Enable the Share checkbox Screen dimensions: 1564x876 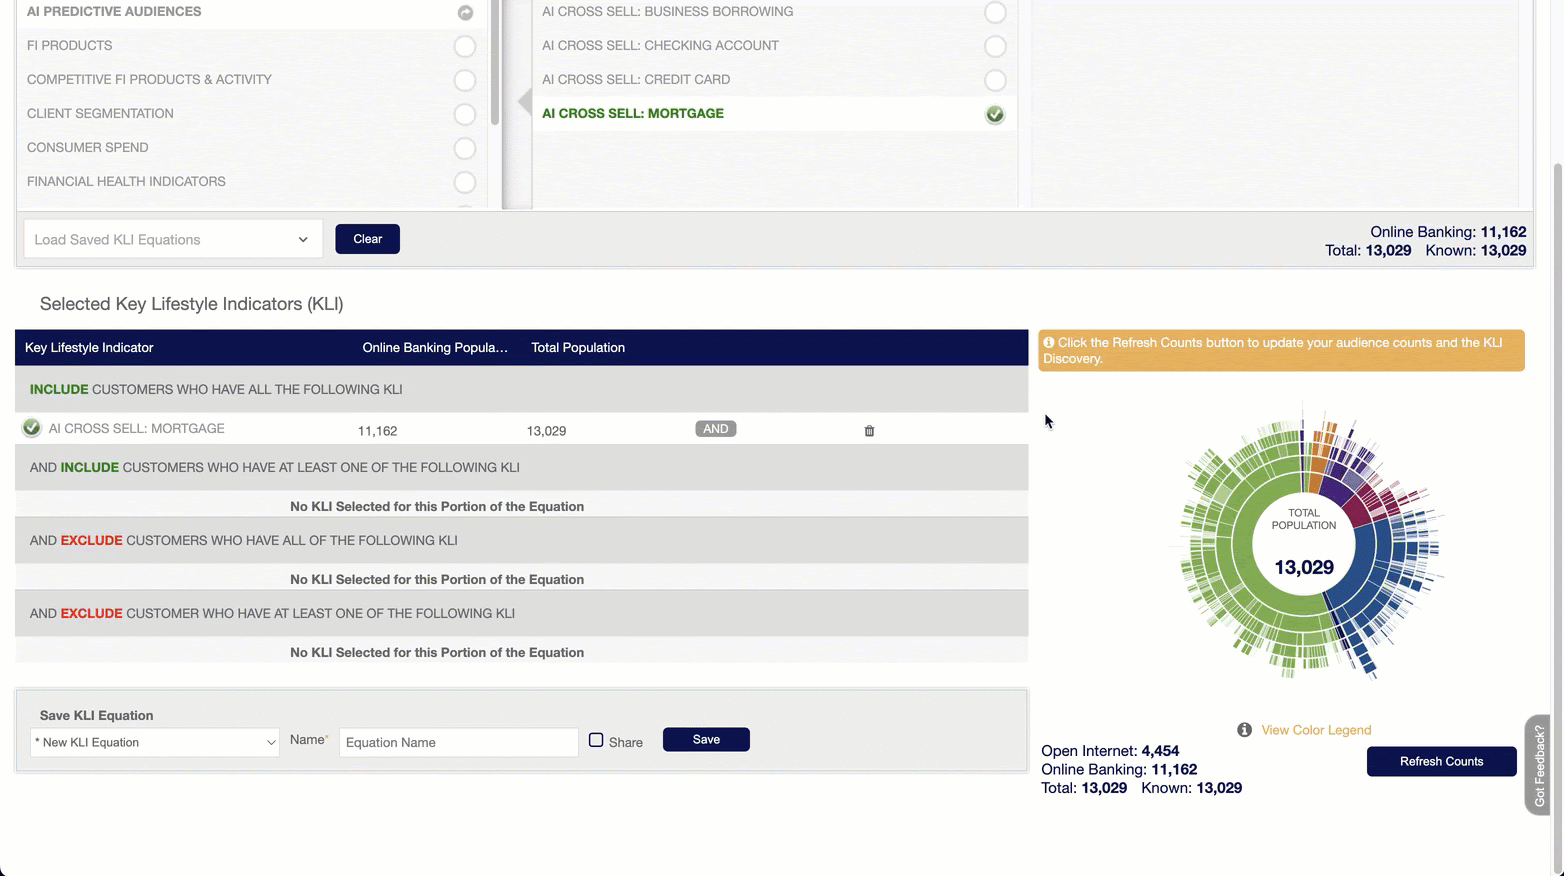click(x=596, y=740)
